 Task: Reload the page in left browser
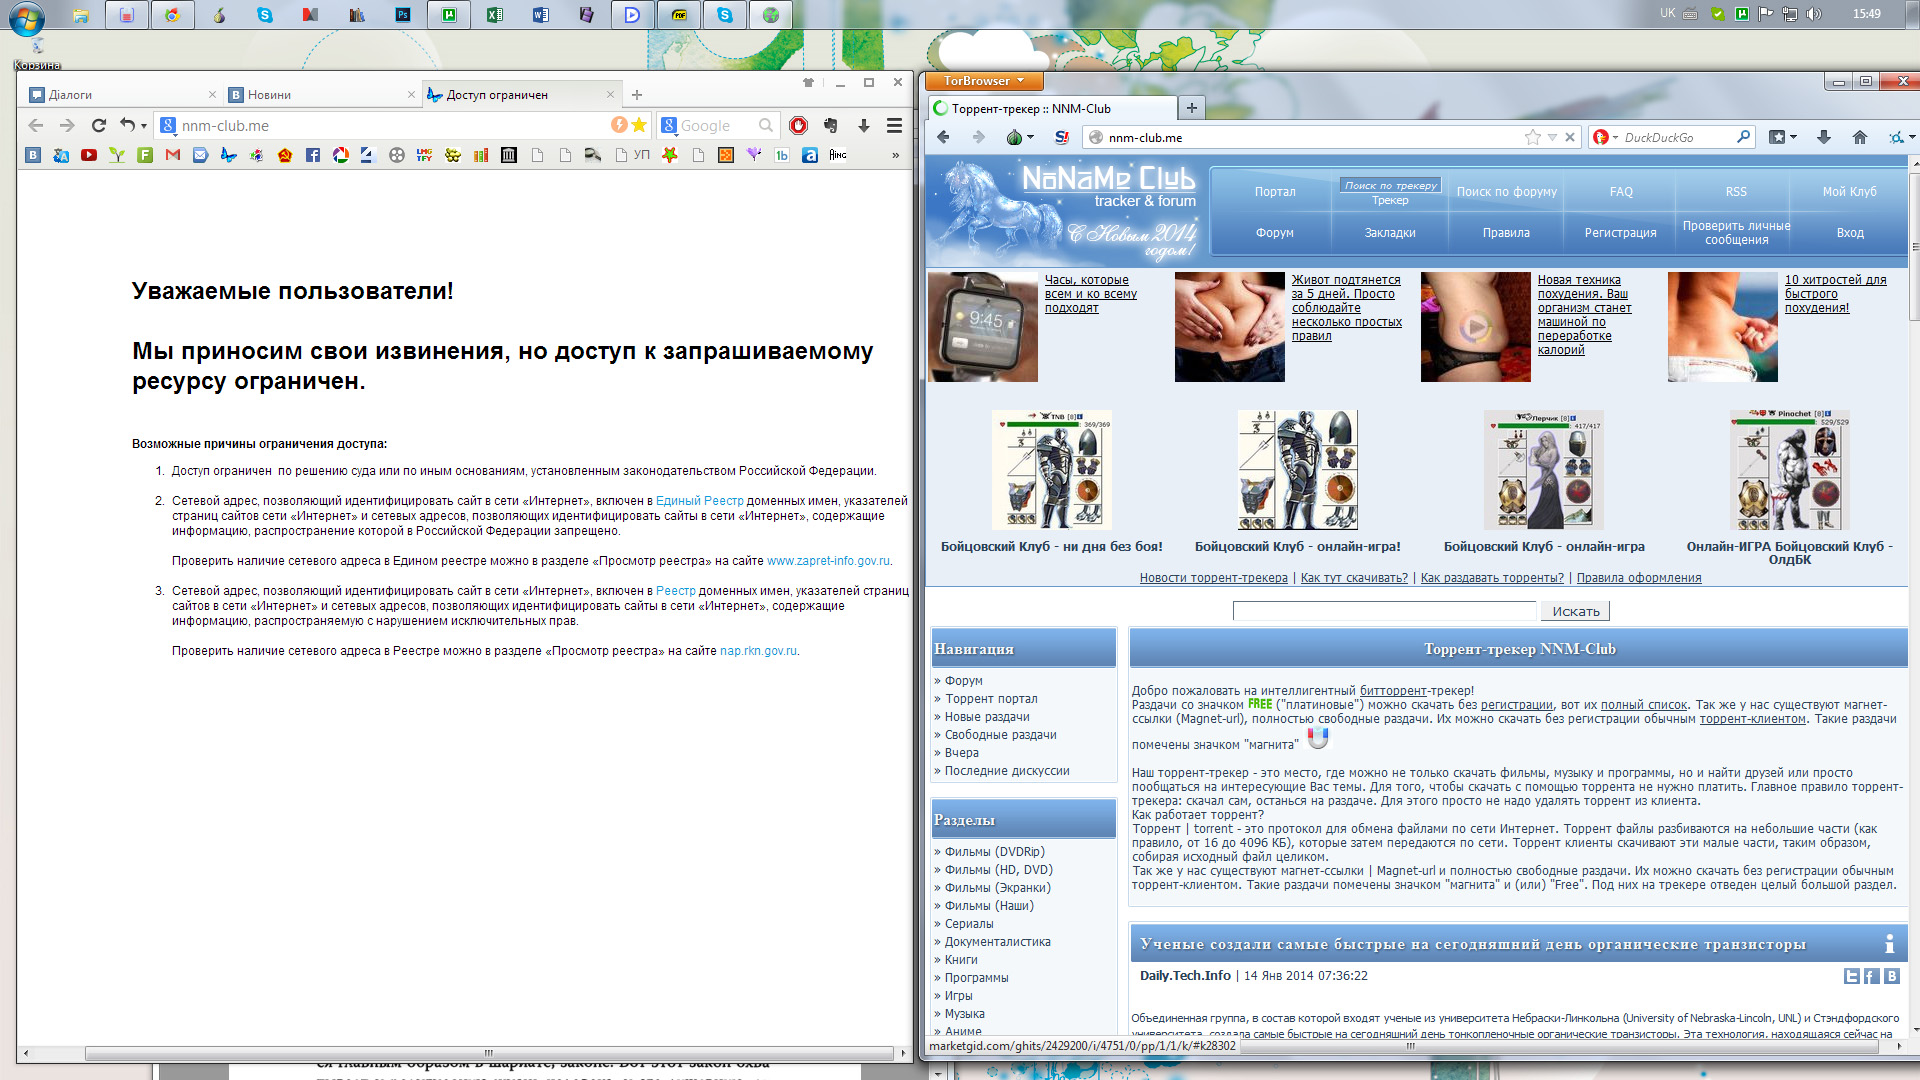98,126
